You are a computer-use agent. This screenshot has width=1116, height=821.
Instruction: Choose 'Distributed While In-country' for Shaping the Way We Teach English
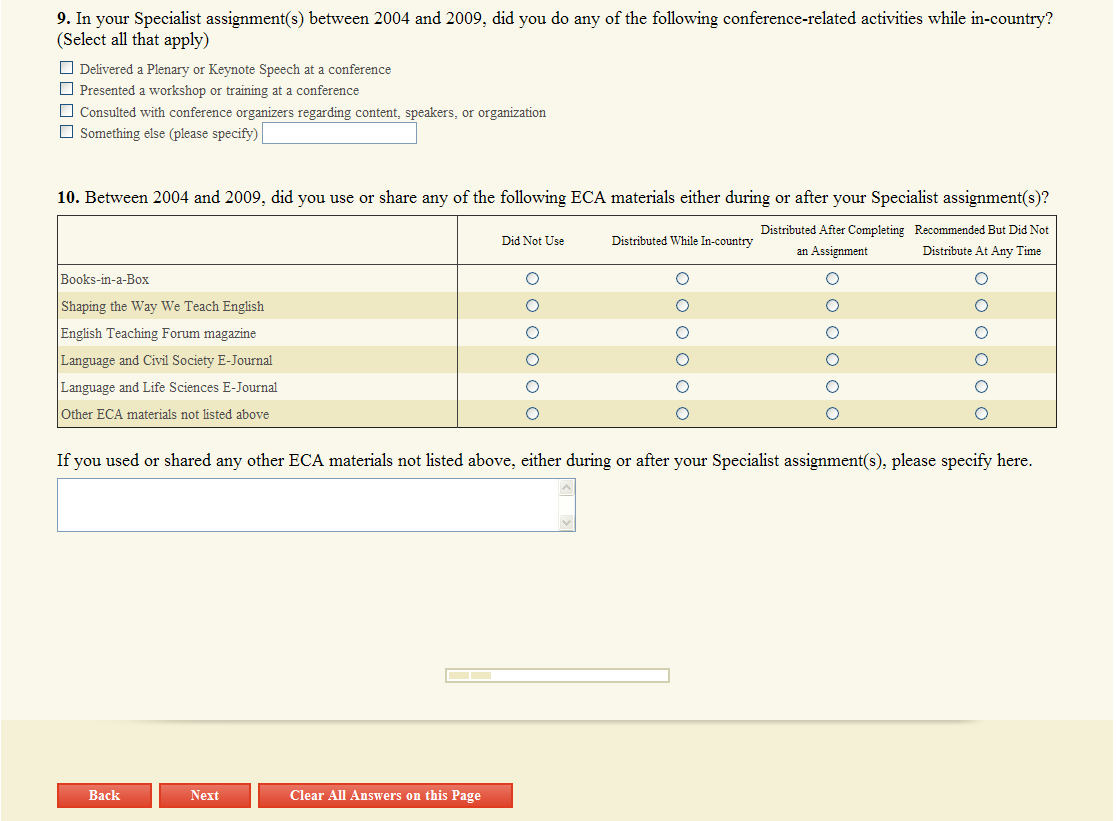[683, 306]
